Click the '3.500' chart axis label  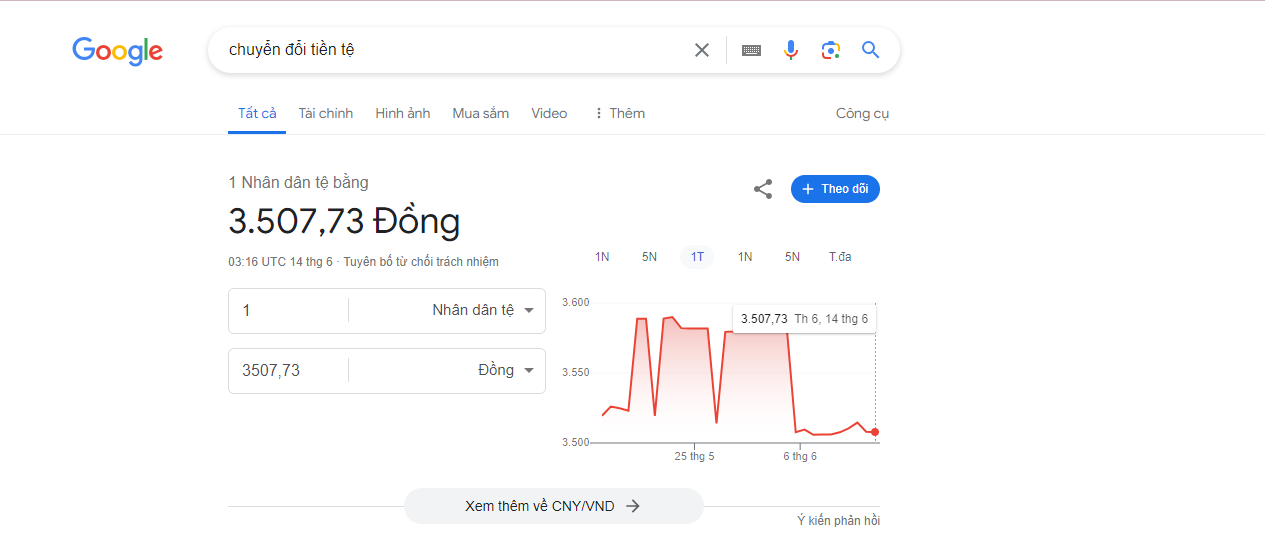tap(576, 442)
